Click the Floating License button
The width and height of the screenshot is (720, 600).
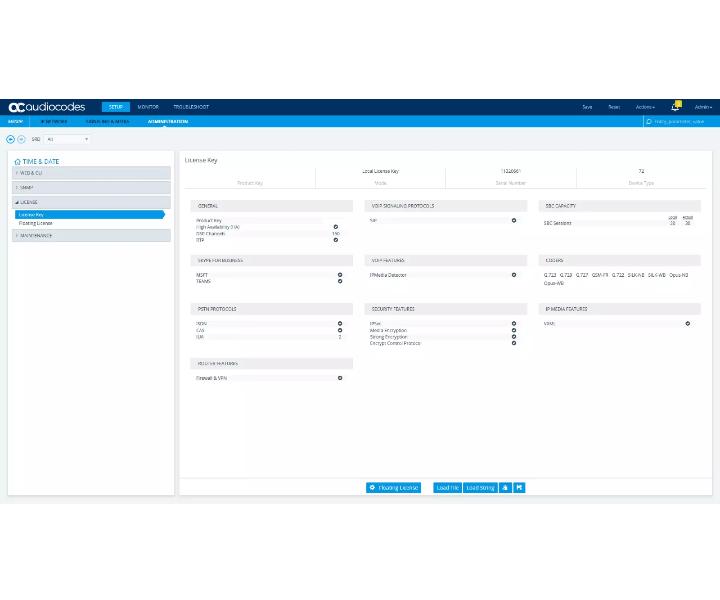point(394,488)
